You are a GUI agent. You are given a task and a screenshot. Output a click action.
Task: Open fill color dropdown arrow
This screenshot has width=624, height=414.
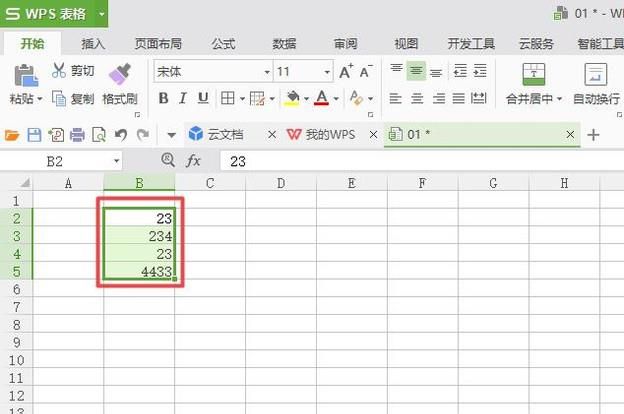(306, 98)
